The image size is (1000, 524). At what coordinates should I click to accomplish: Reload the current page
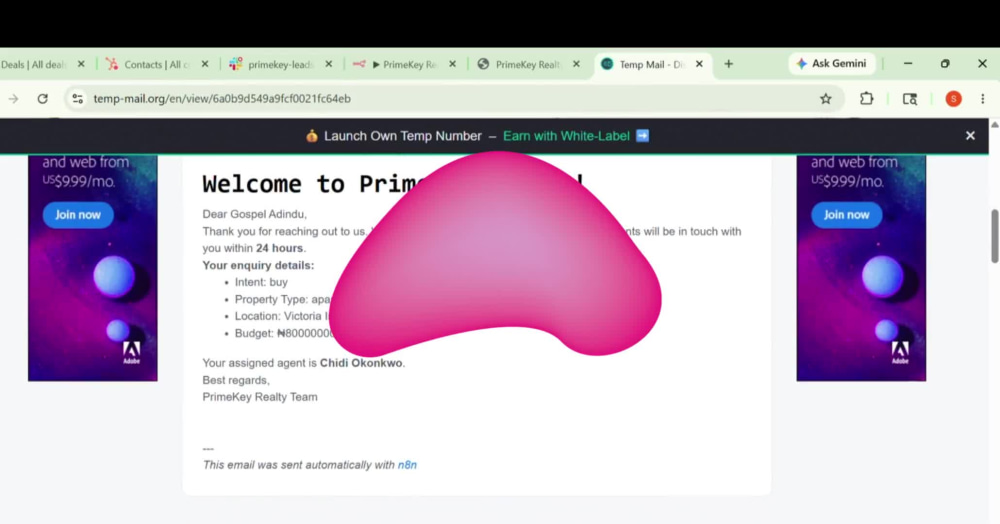43,99
